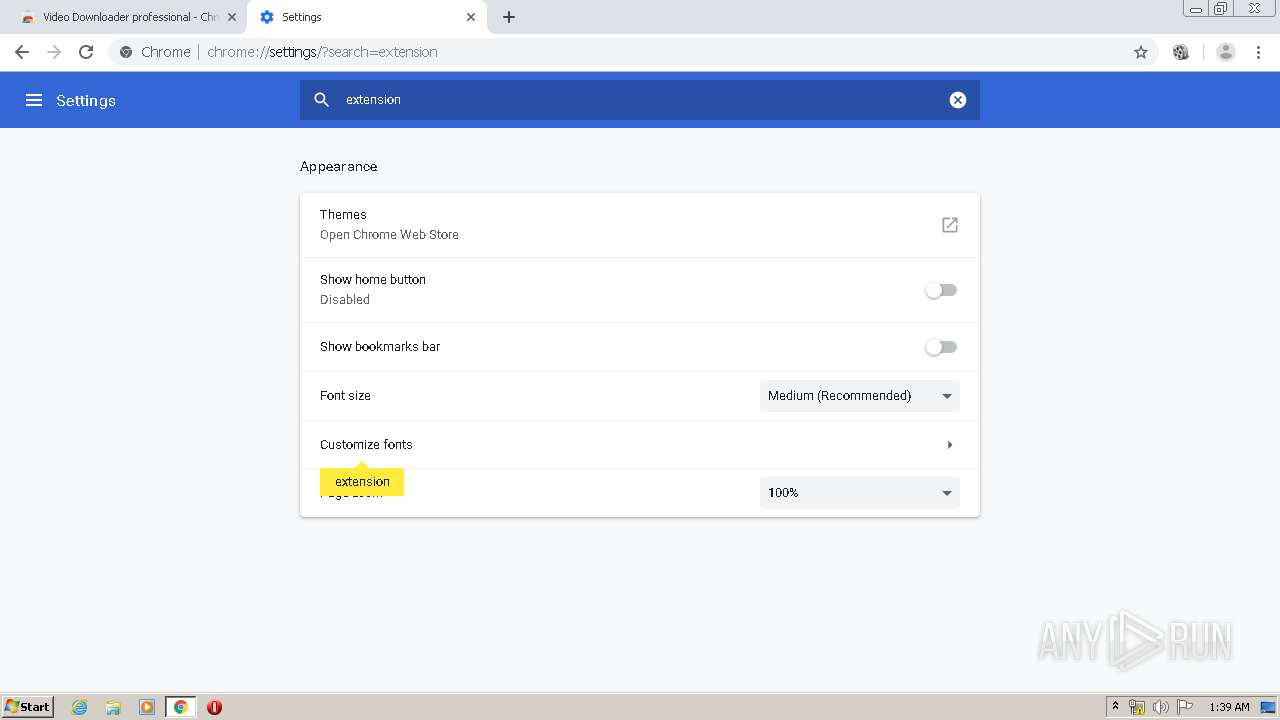The image size is (1280, 720).
Task: Click the settings search field containing extension
Action: pyautogui.click(x=640, y=100)
